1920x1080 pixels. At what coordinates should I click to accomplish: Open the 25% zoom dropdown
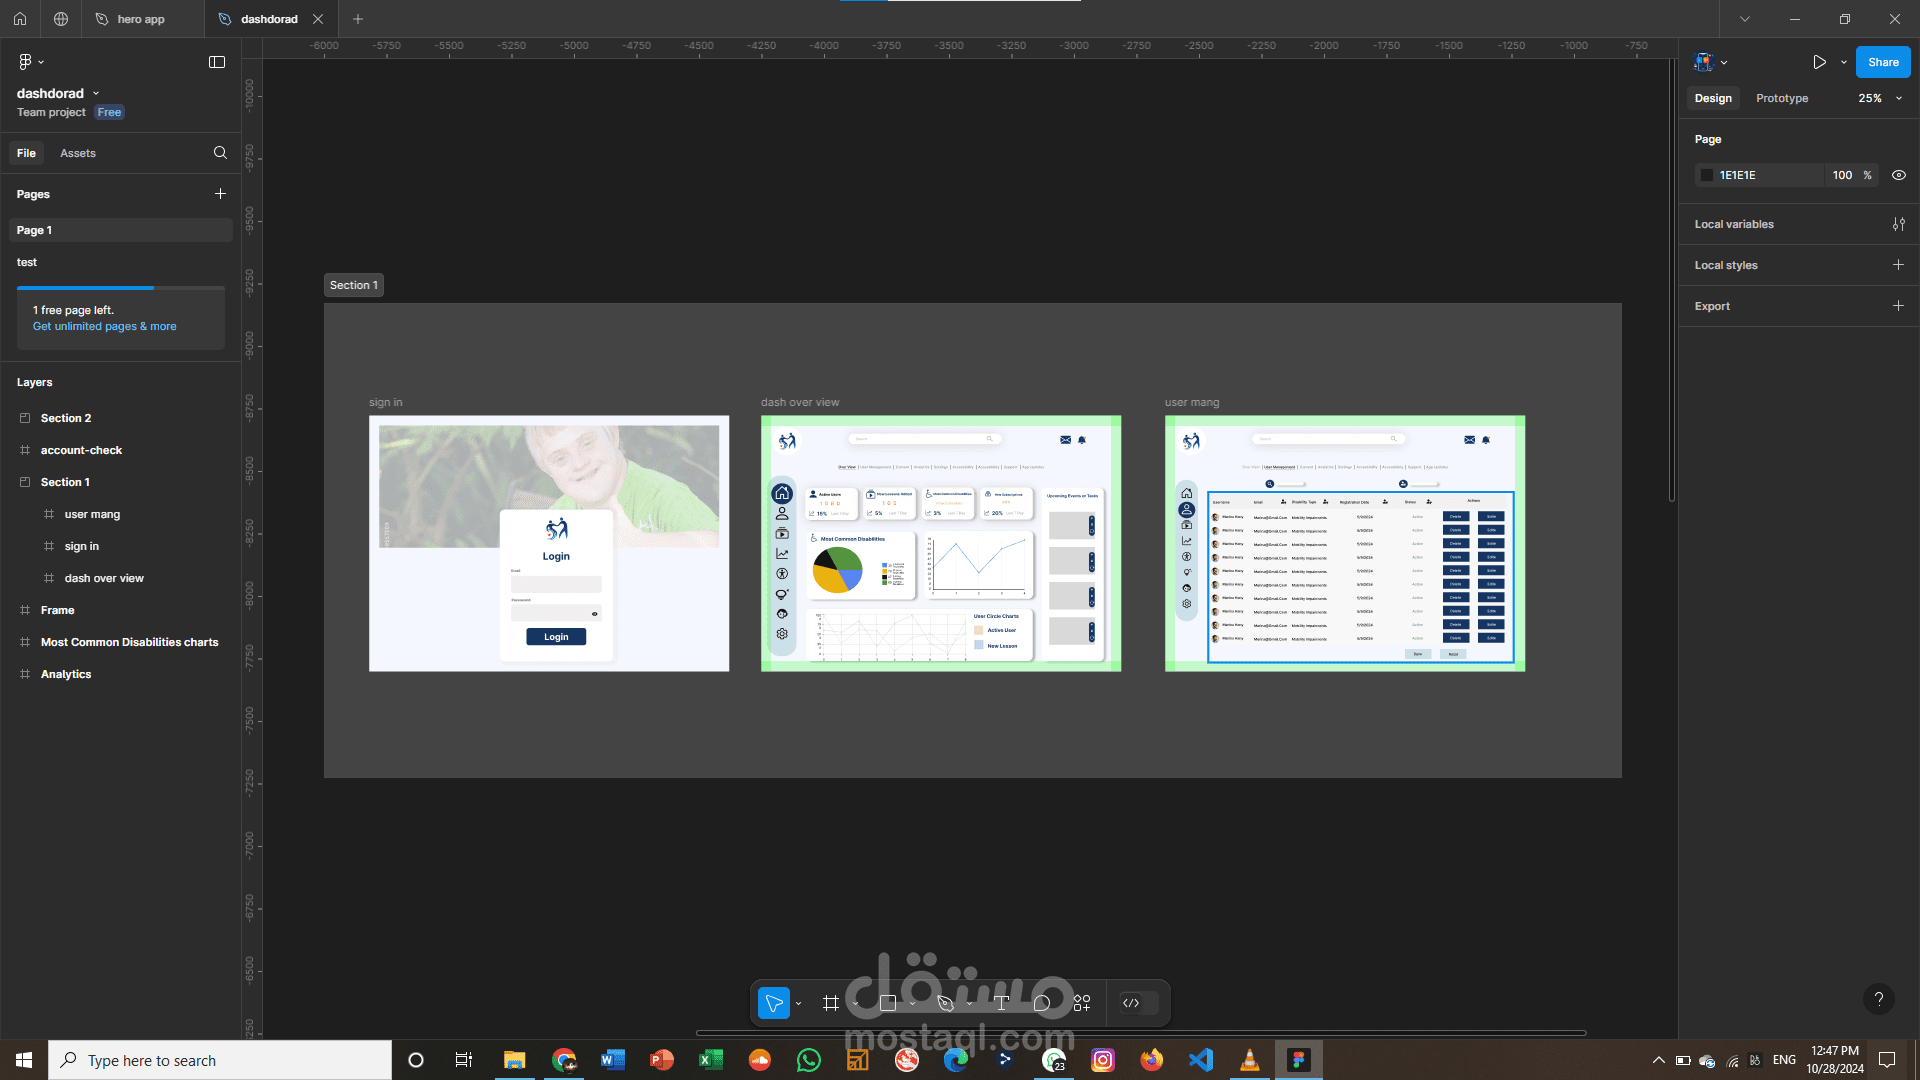pyautogui.click(x=1880, y=98)
